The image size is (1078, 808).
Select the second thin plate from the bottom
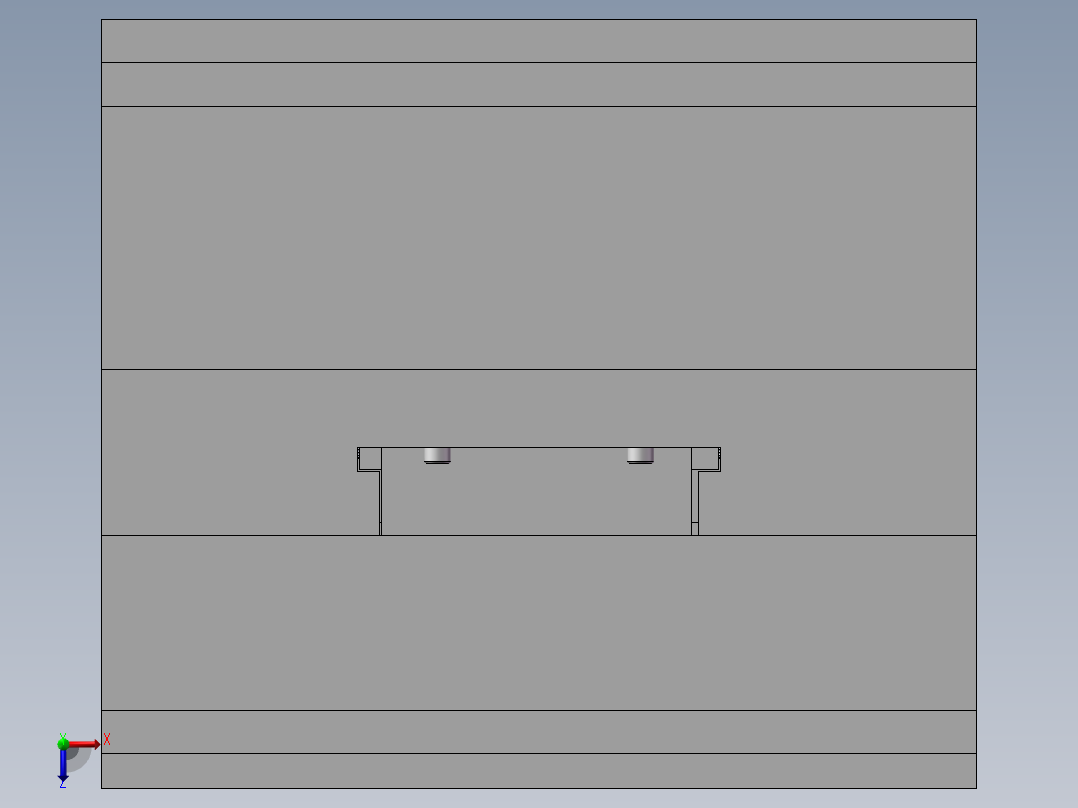pyautogui.click(x=539, y=732)
